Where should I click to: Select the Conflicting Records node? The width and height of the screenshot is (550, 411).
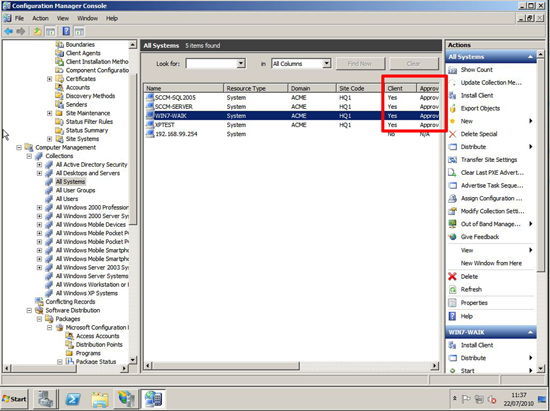(x=70, y=302)
